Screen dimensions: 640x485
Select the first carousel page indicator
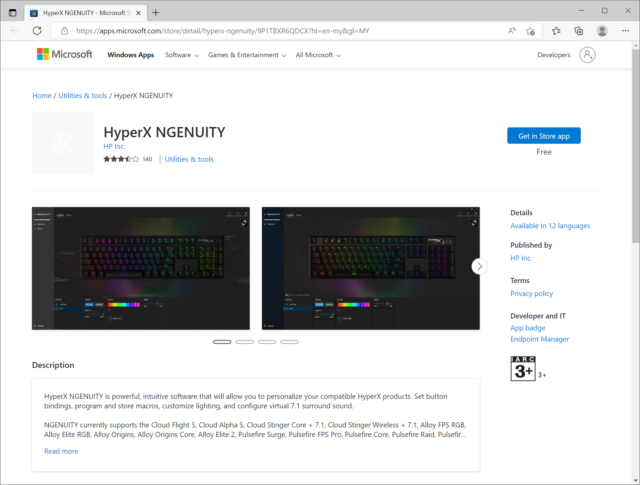222,342
